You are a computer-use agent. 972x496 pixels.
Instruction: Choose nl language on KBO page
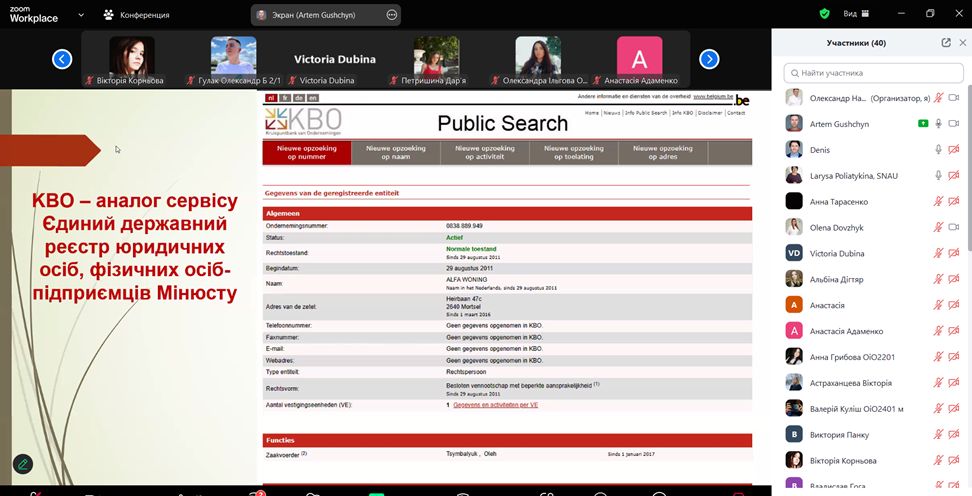pos(271,98)
